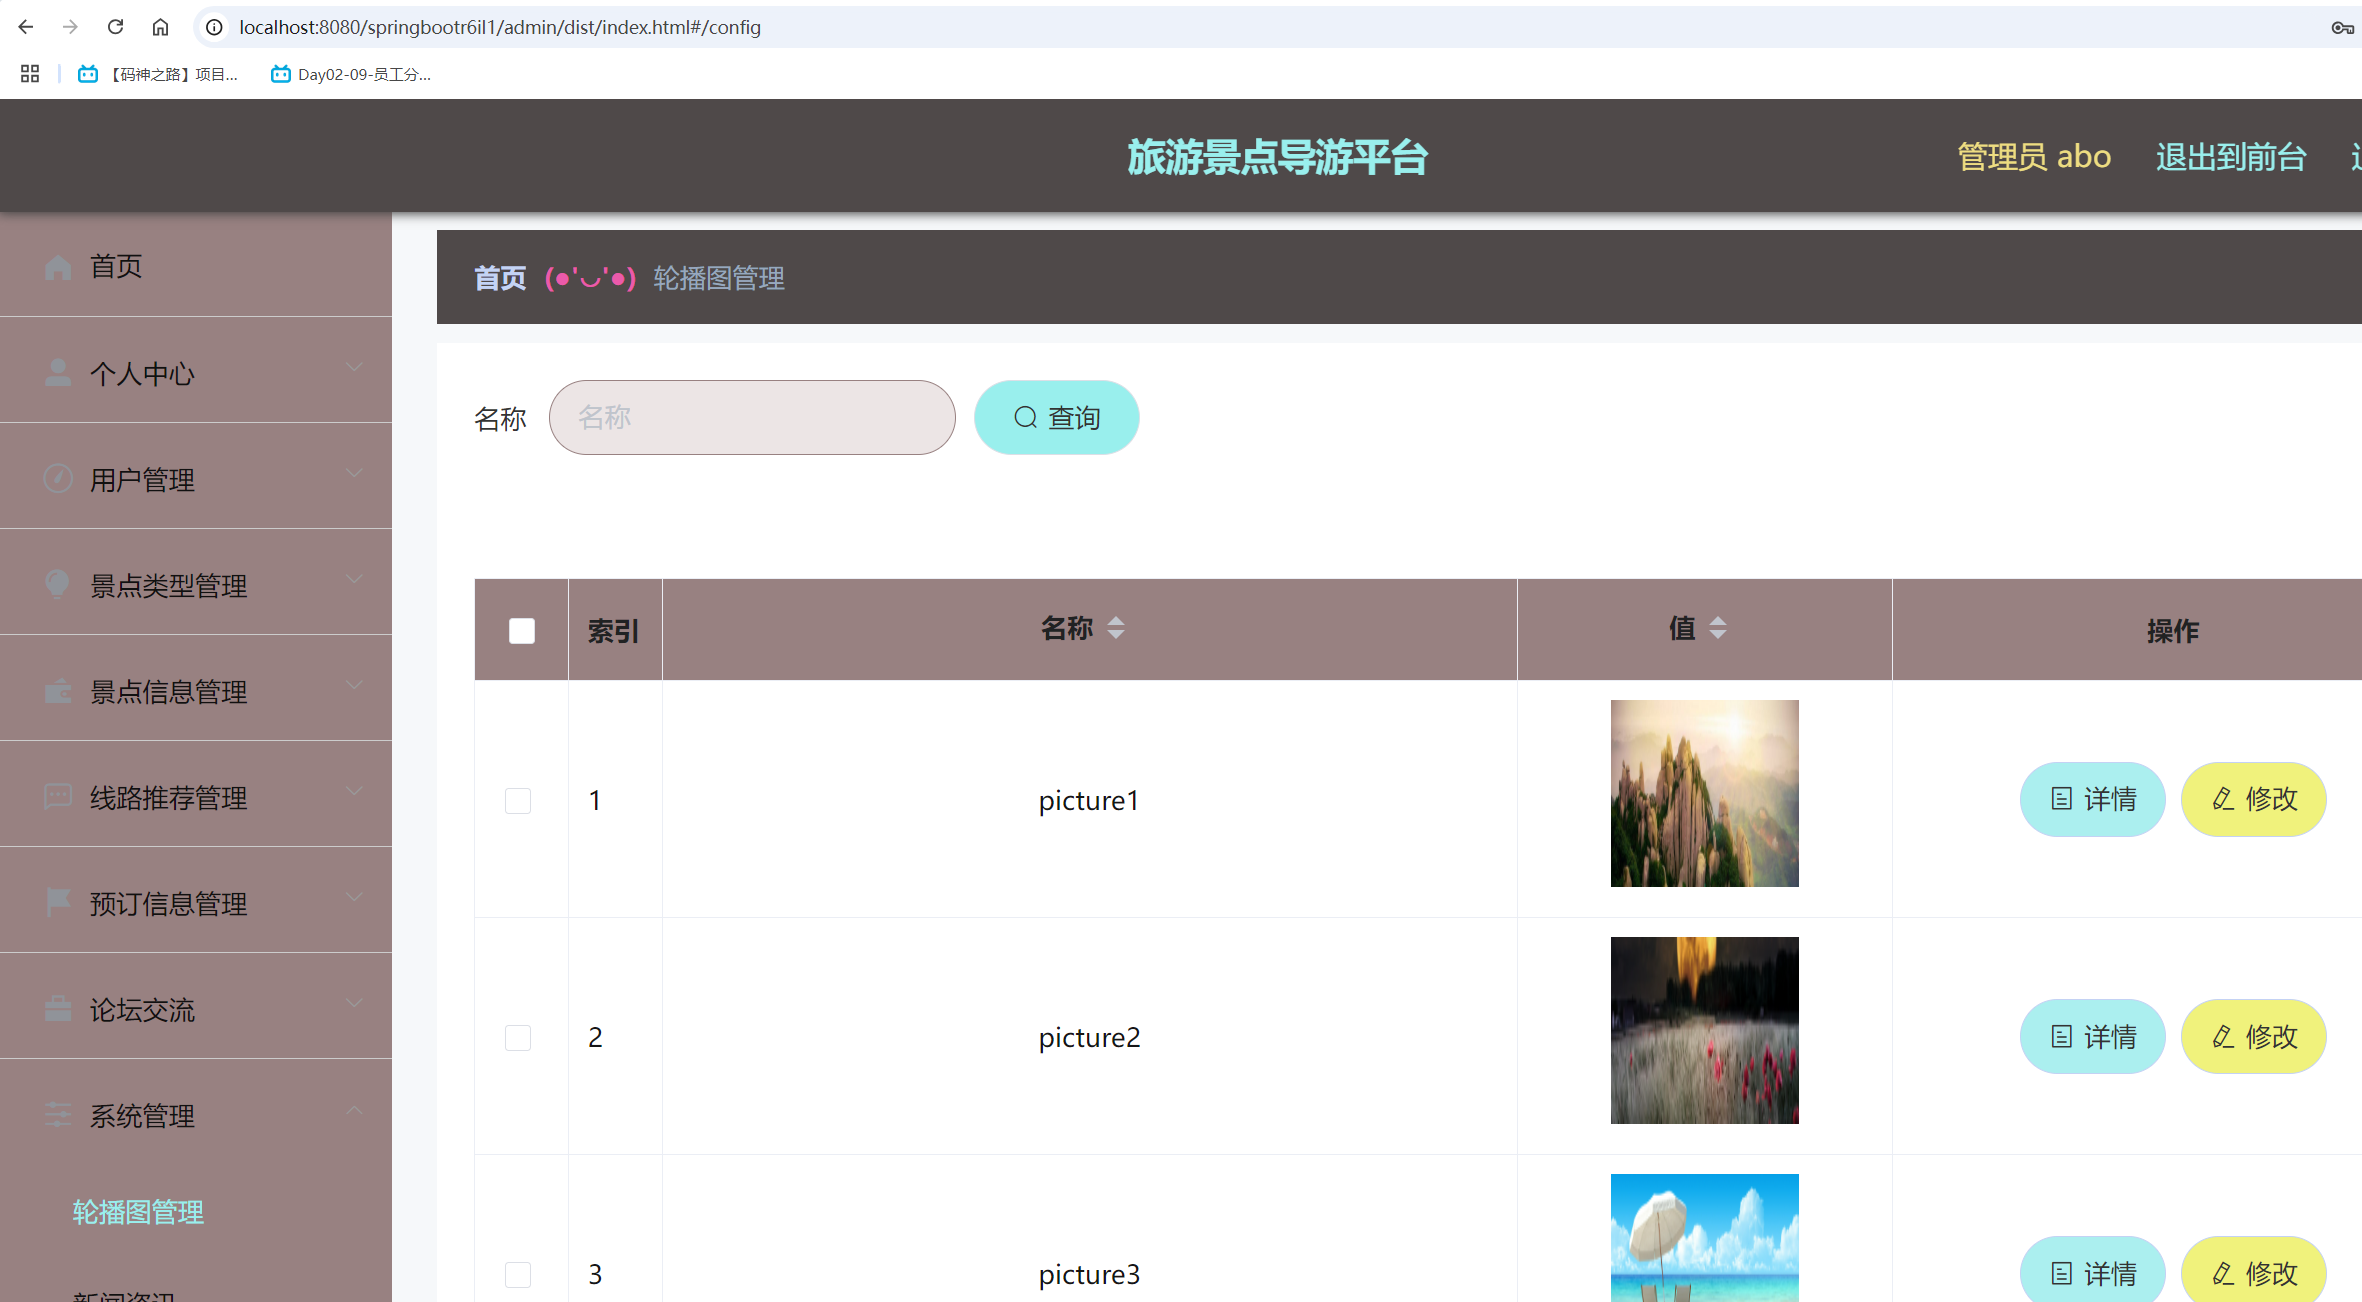Check the checkbox for row picture1
This screenshot has height=1302, width=2362.
point(518,800)
